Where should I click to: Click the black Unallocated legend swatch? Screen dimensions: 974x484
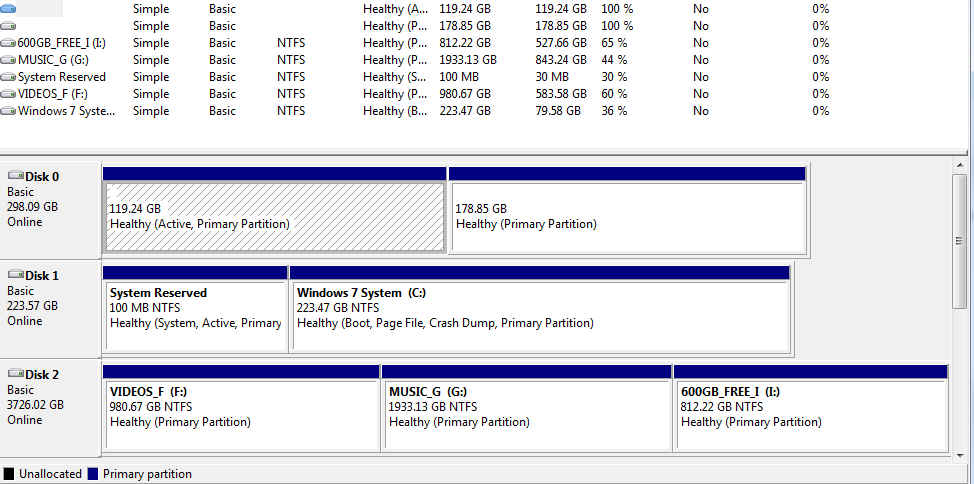(9, 474)
